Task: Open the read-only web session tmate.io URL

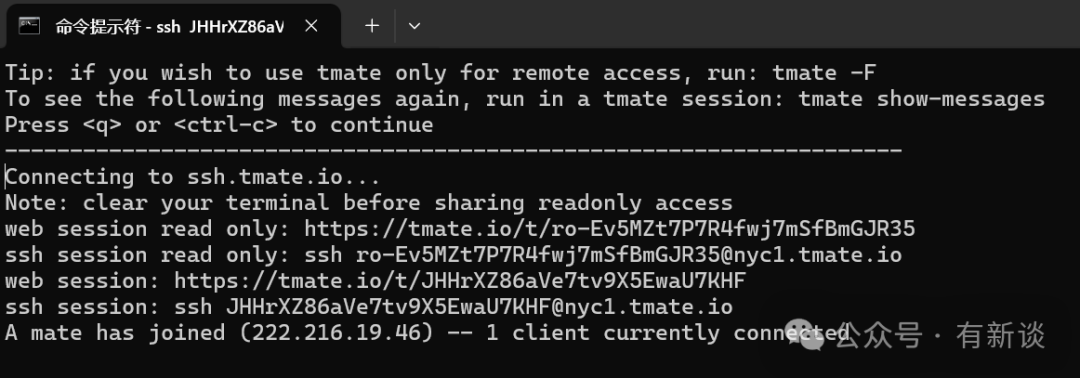Action: pyautogui.click(x=610, y=229)
